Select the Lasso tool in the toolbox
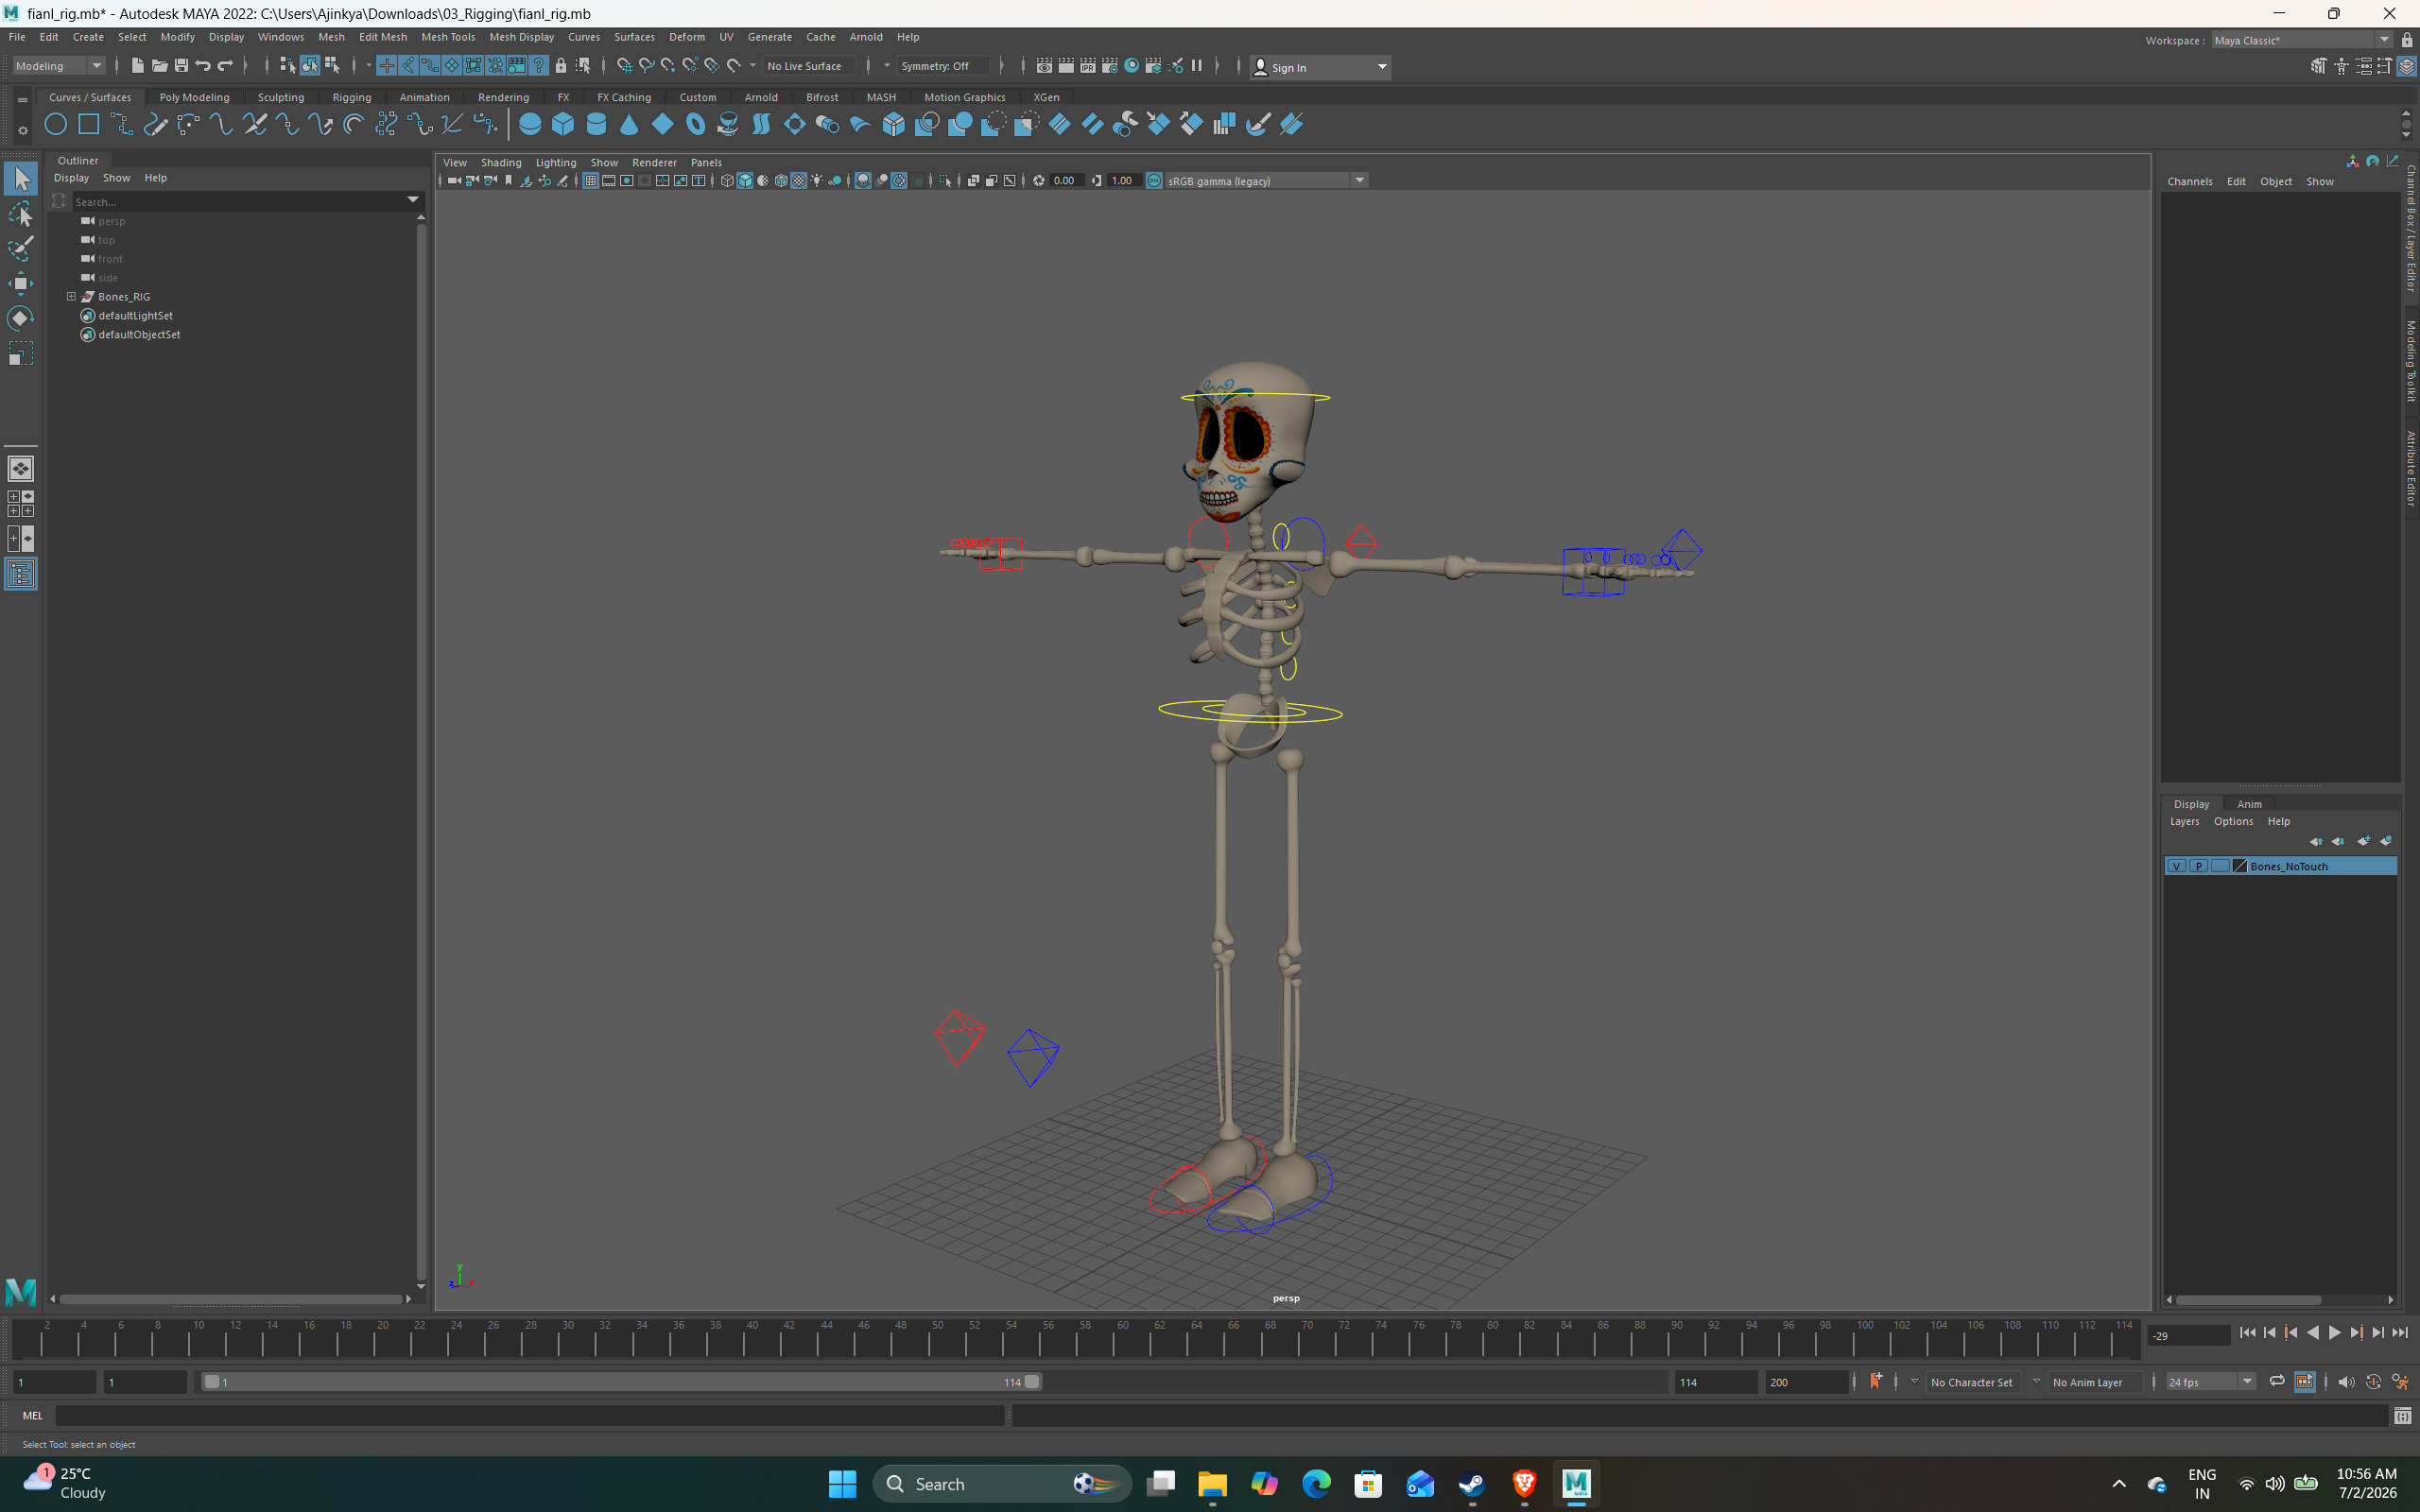Screen dimensions: 2420x1512 (20, 213)
